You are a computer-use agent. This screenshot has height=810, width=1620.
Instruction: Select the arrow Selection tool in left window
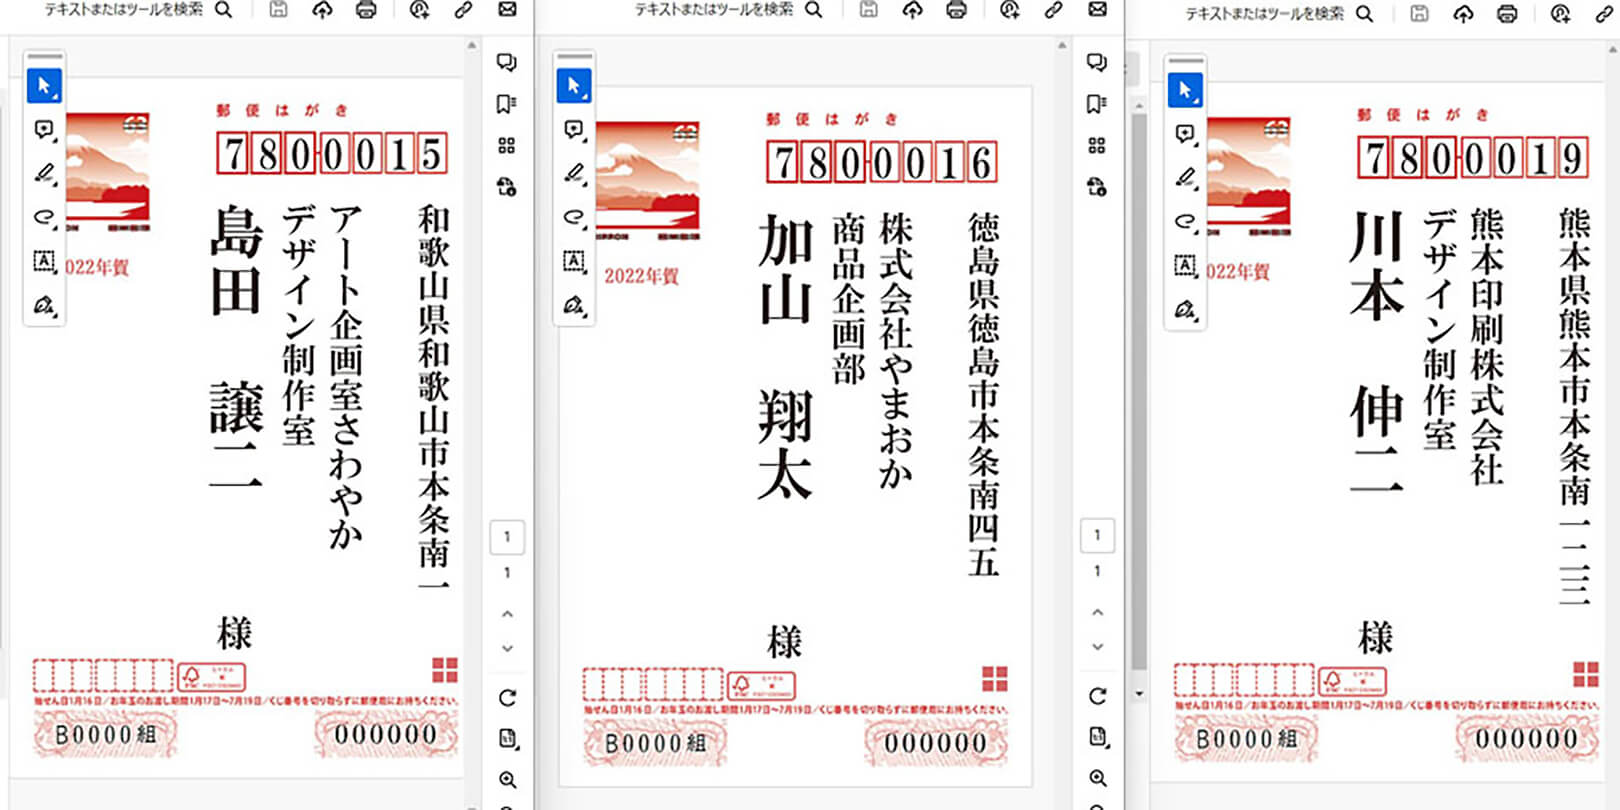coord(44,86)
